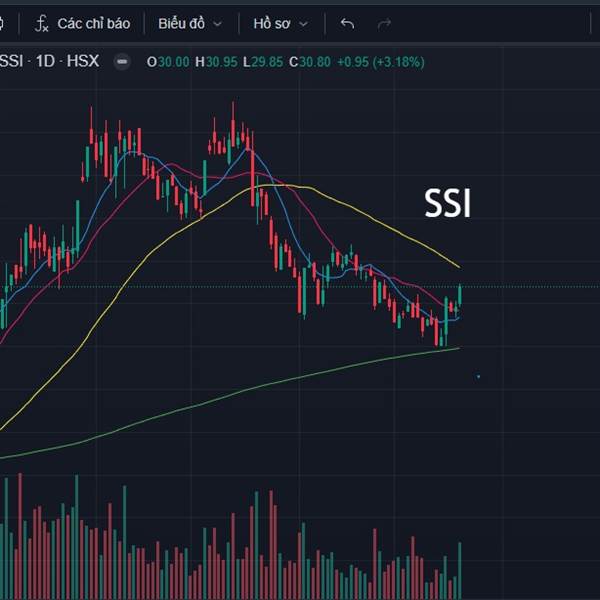The width and height of the screenshot is (600, 600).
Task: Expand the Biểu đồ dropdown
Action: pos(189,23)
